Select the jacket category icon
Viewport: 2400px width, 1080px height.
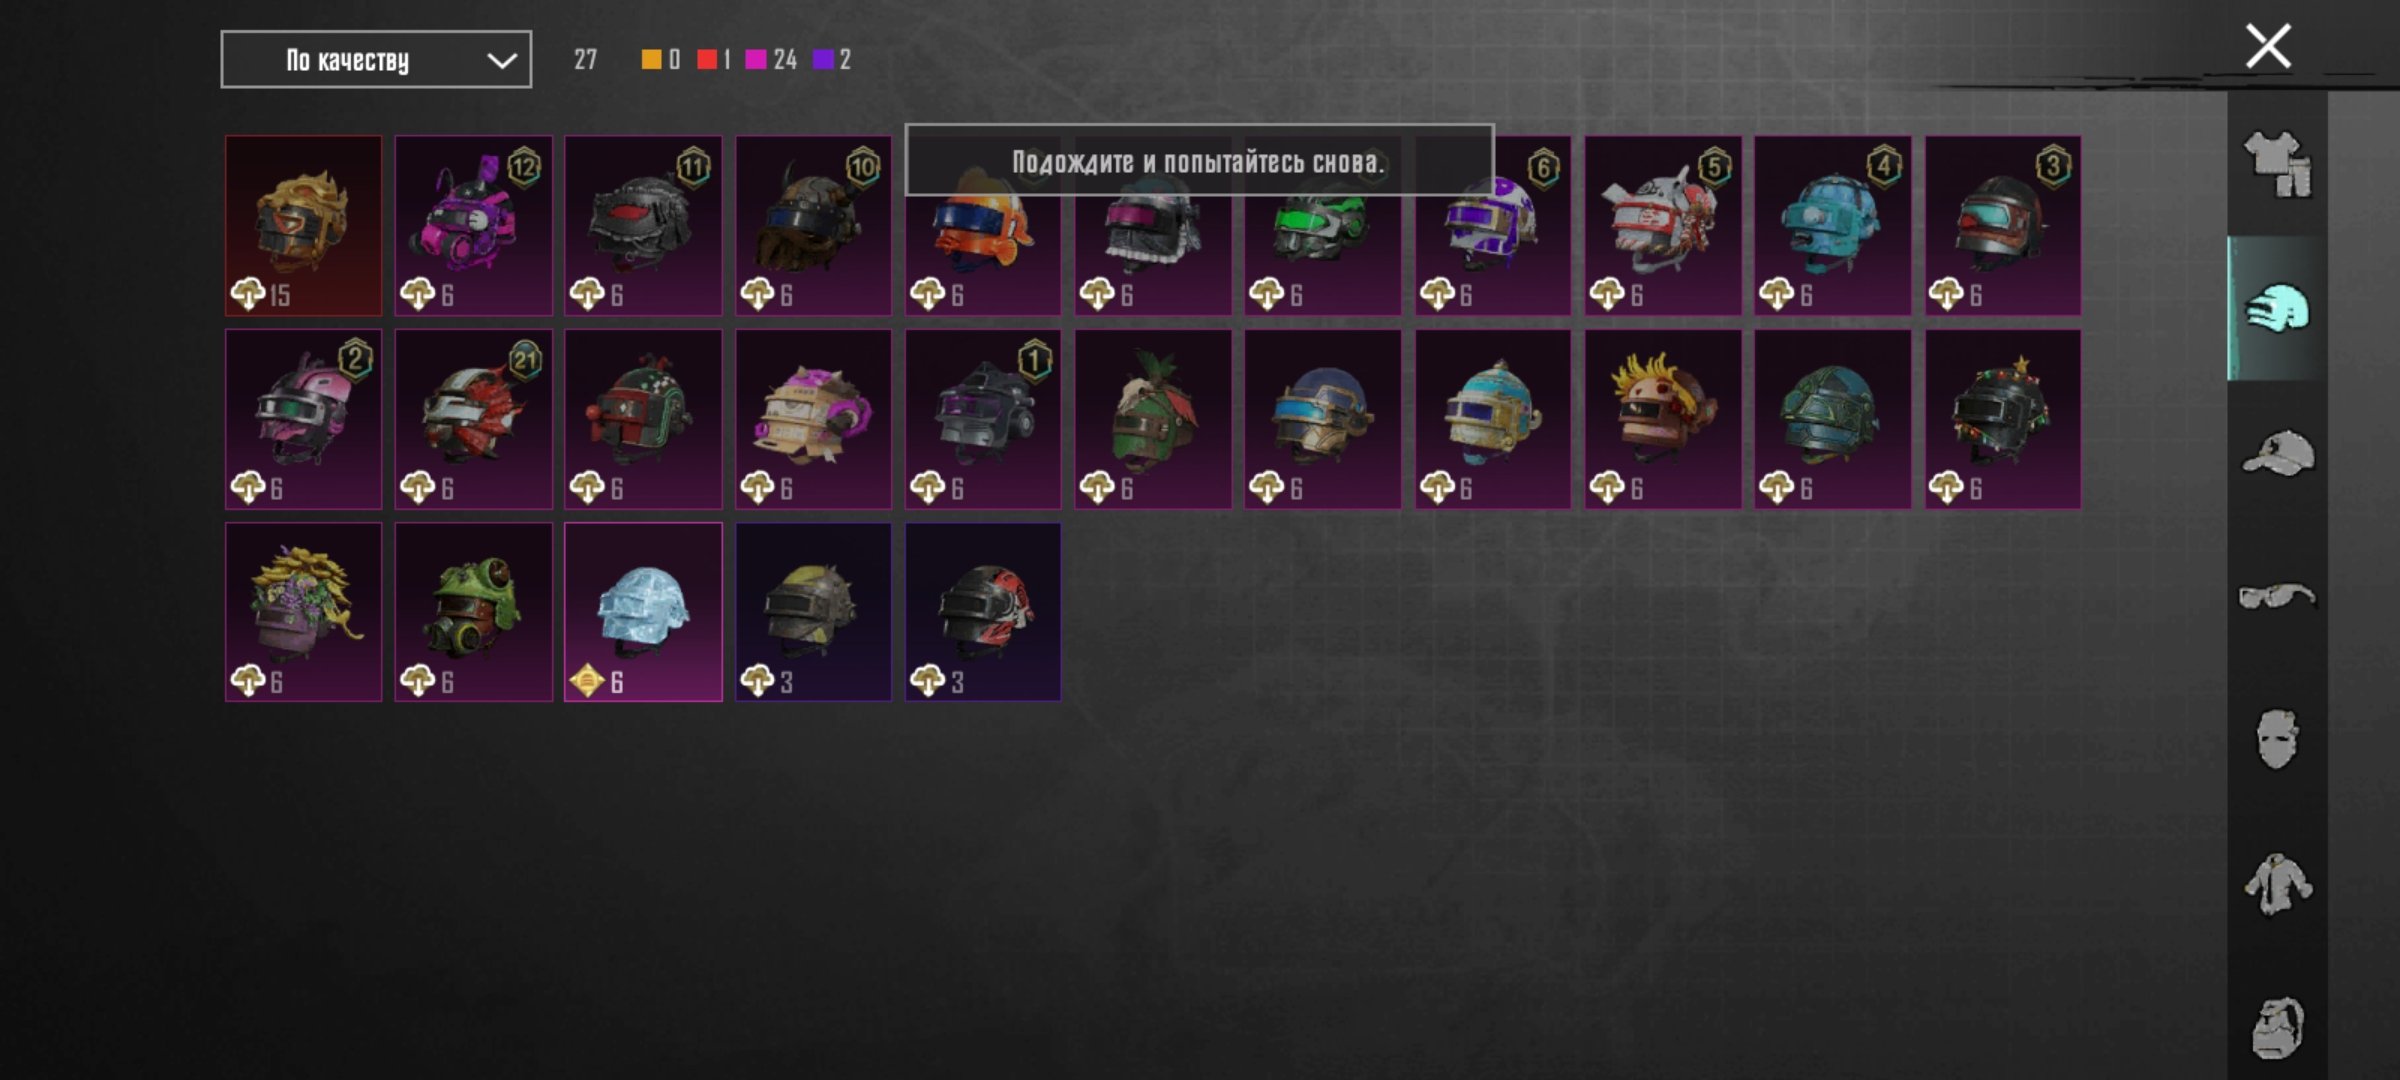click(x=2277, y=883)
